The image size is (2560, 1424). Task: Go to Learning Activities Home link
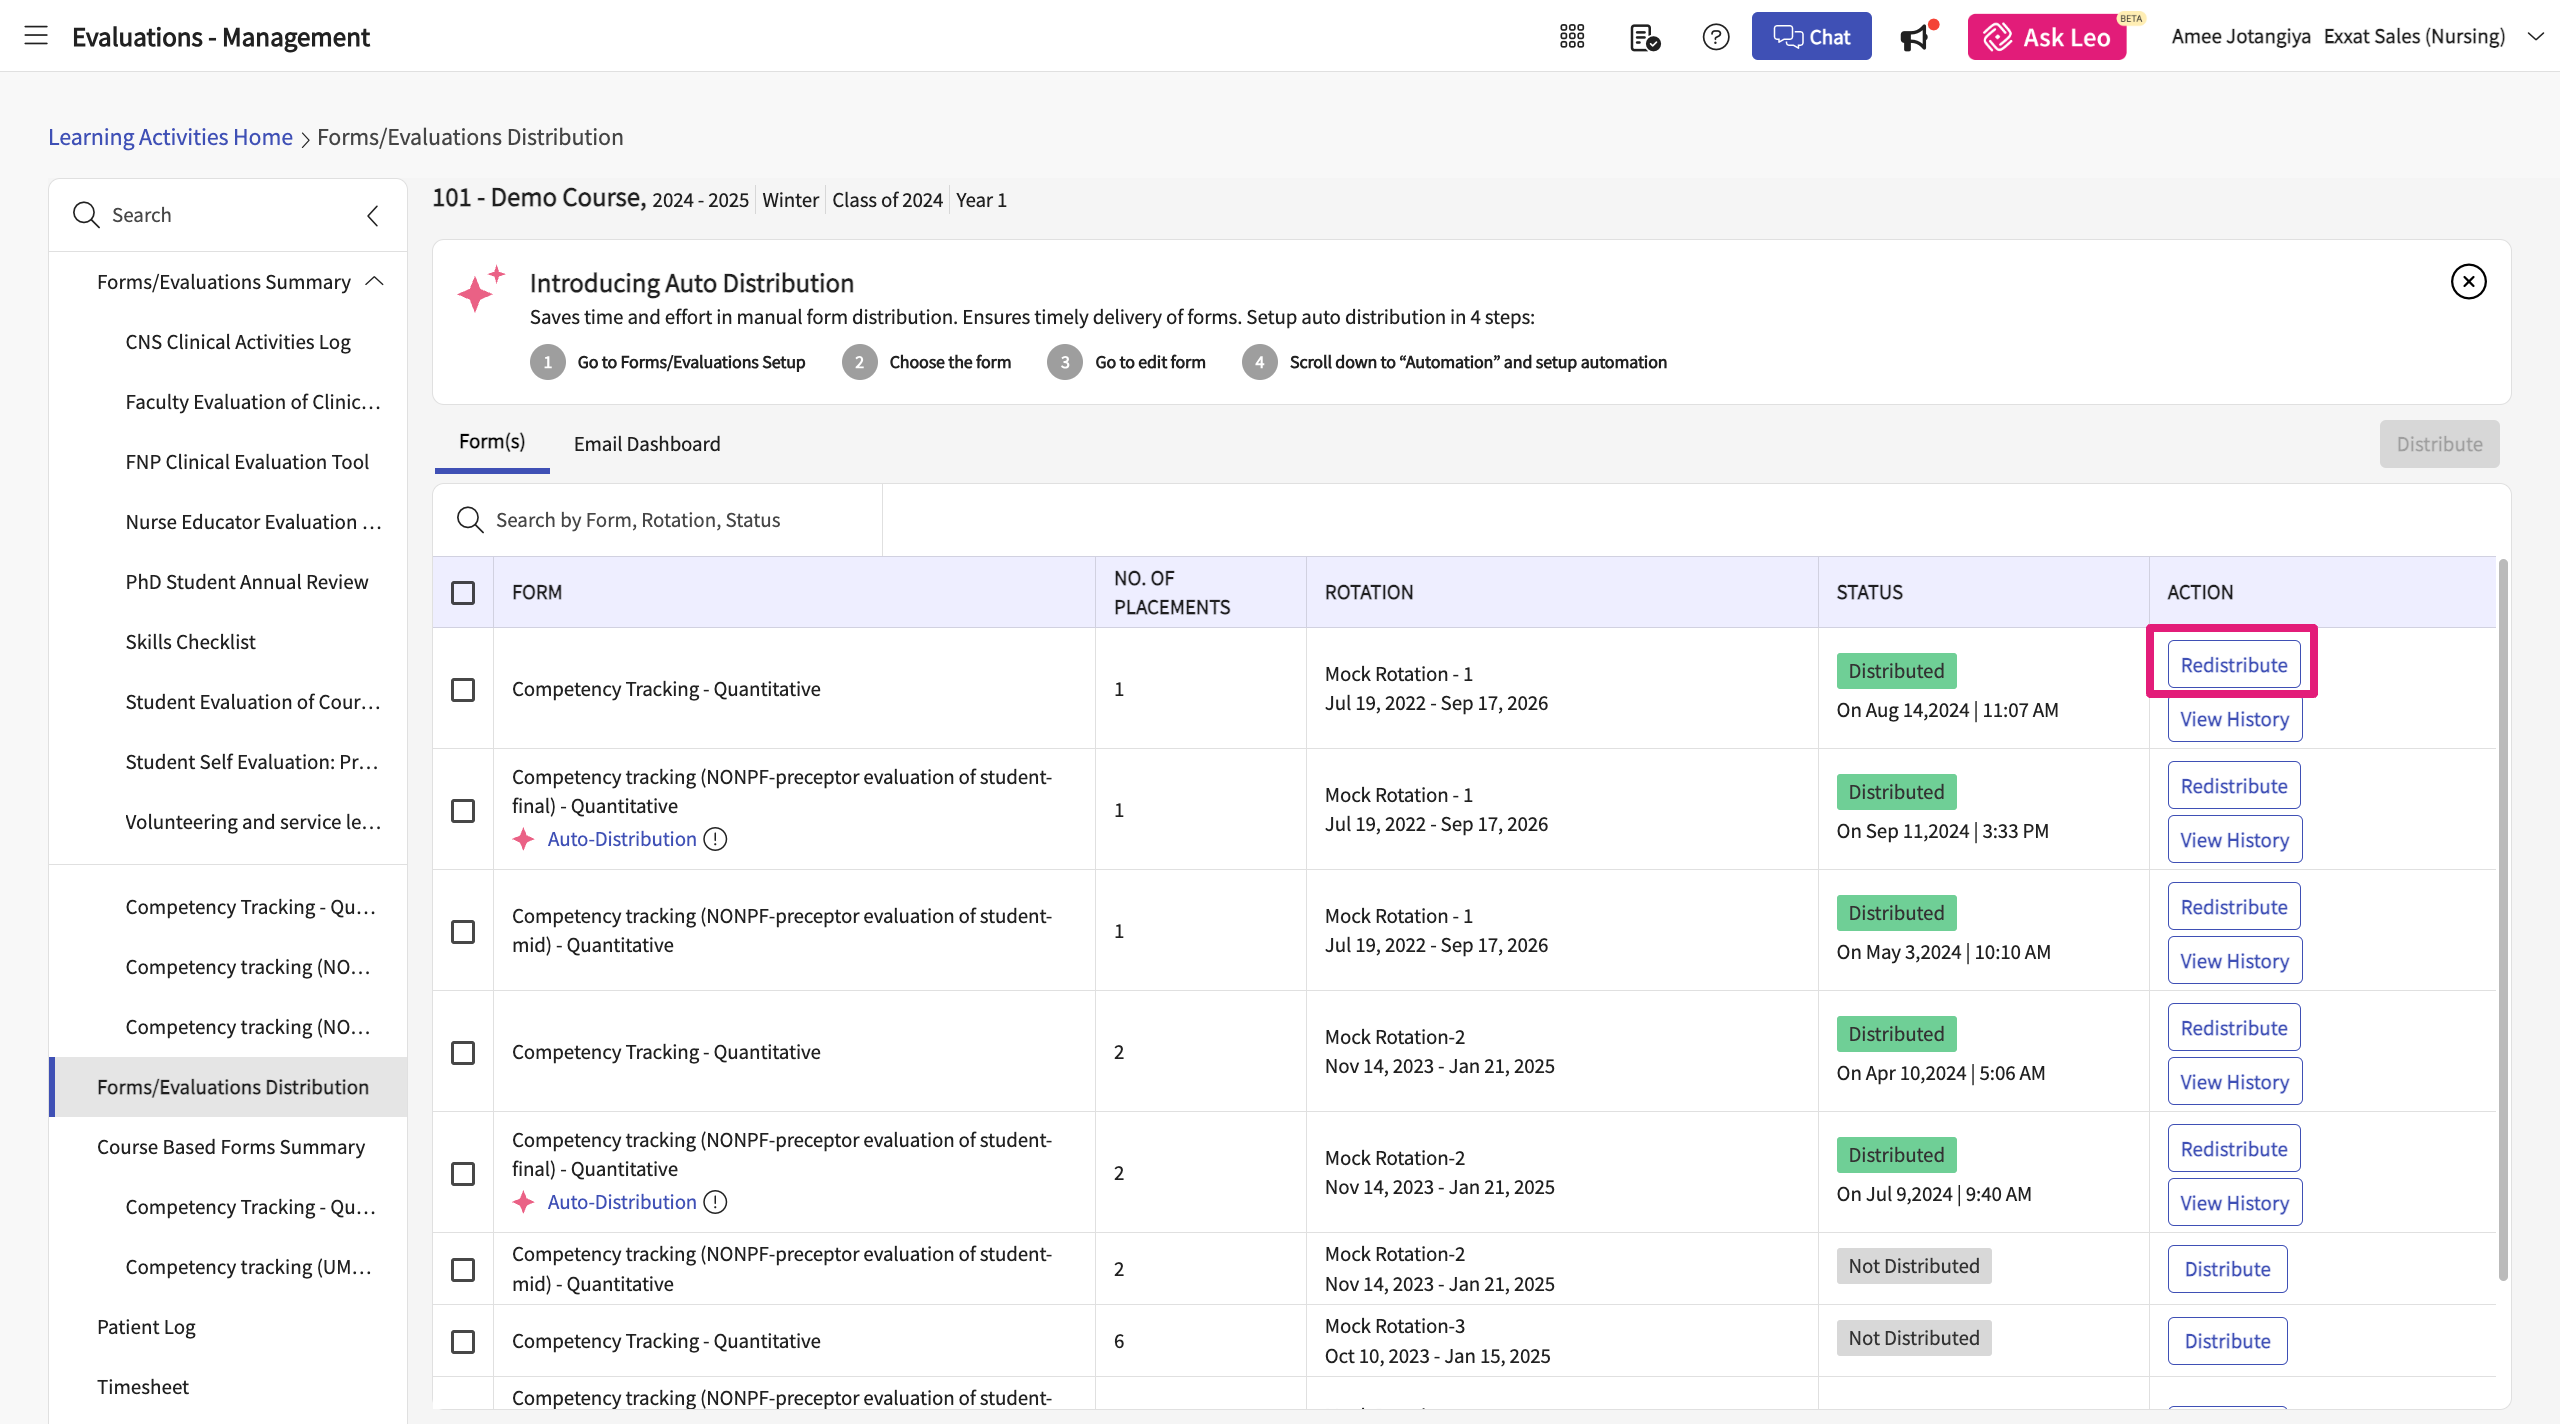(170, 137)
